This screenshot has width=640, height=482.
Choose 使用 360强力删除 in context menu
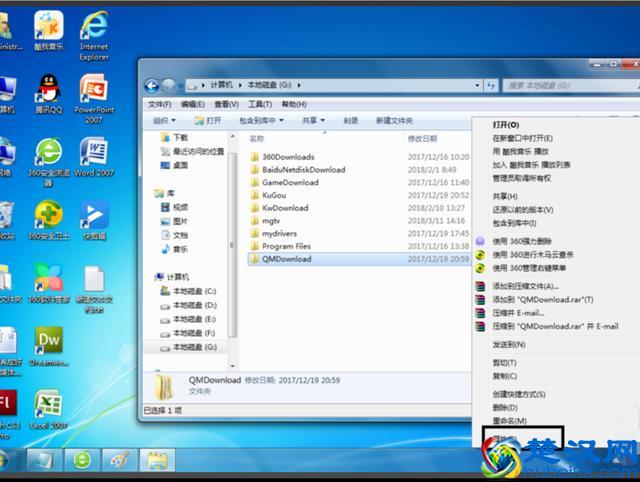pos(522,241)
